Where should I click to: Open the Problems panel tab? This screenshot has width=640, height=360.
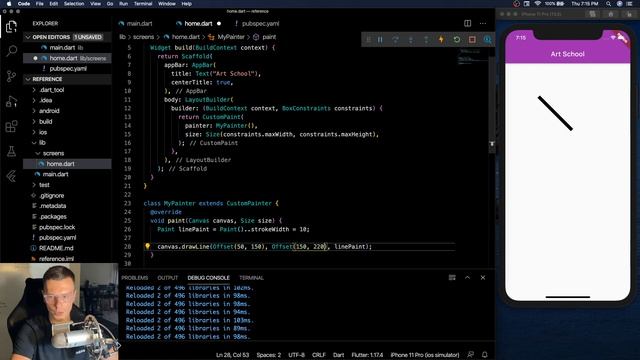tap(135, 278)
